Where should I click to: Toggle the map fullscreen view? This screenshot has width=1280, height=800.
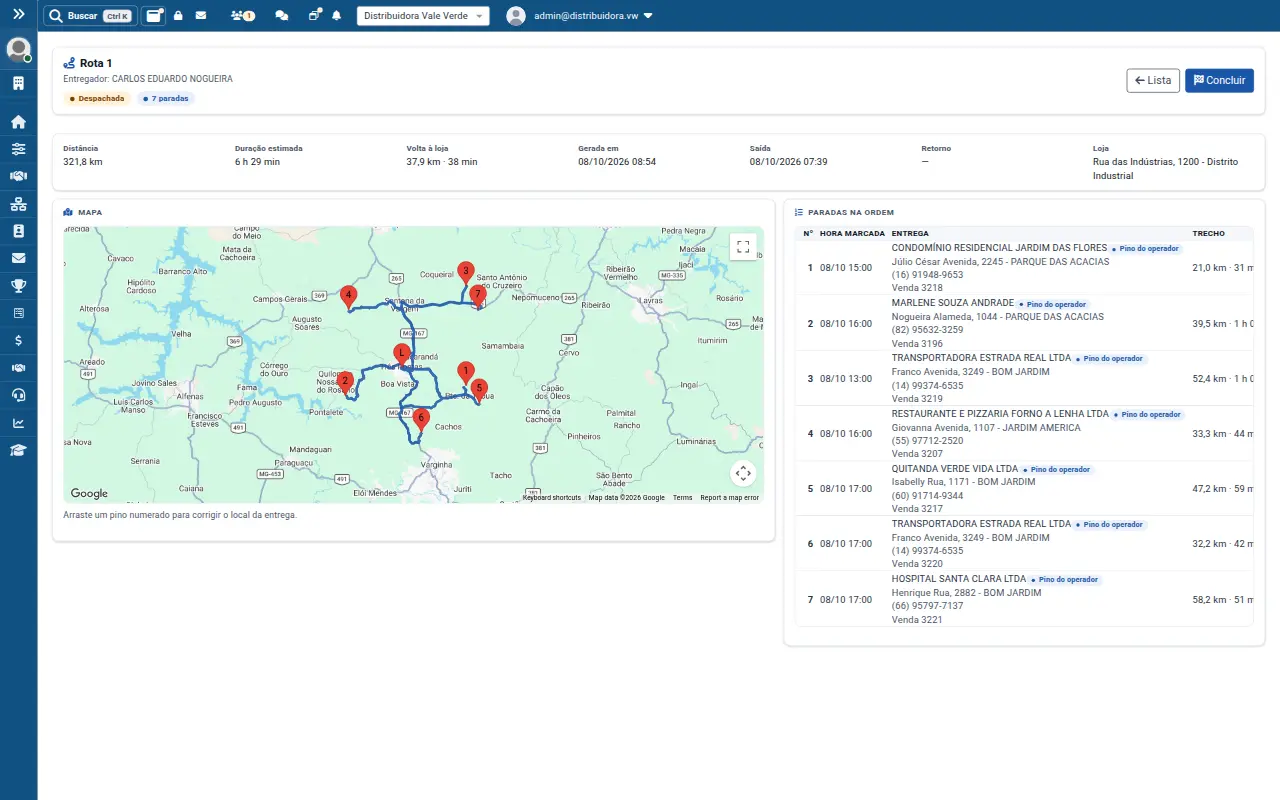click(x=743, y=246)
